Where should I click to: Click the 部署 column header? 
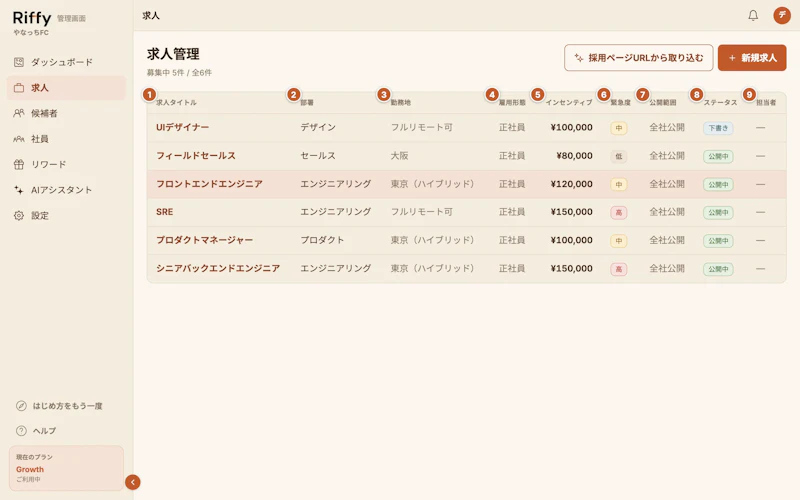click(307, 103)
